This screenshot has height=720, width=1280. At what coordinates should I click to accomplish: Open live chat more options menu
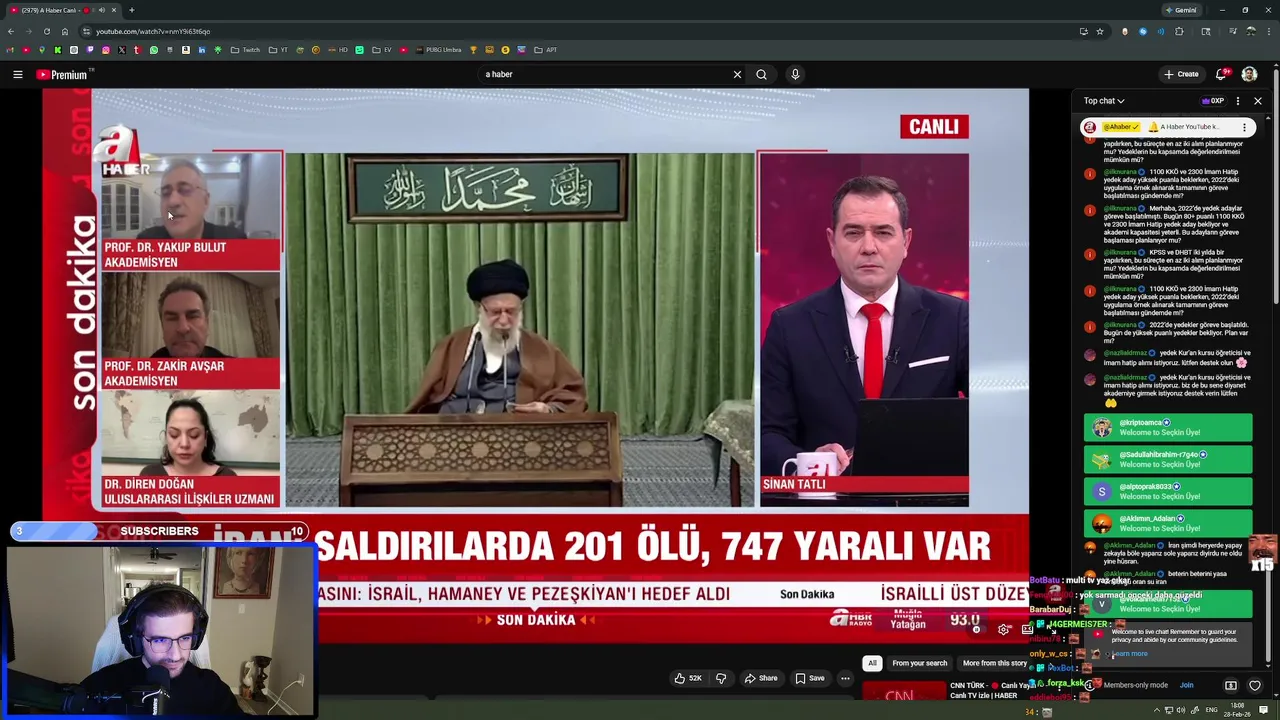point(1238,101)
